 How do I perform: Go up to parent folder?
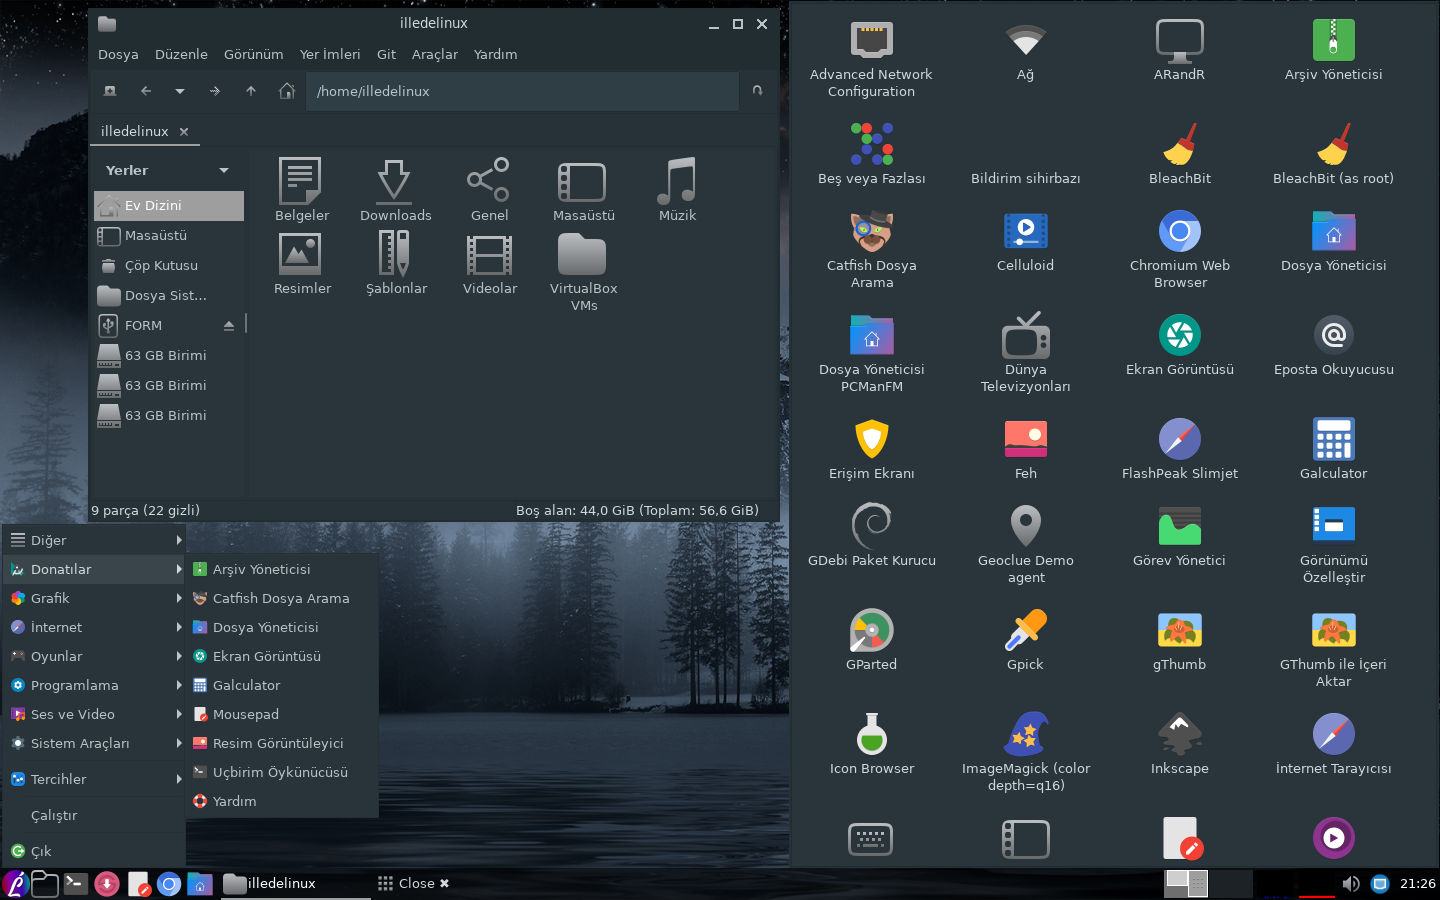(251, 91)
